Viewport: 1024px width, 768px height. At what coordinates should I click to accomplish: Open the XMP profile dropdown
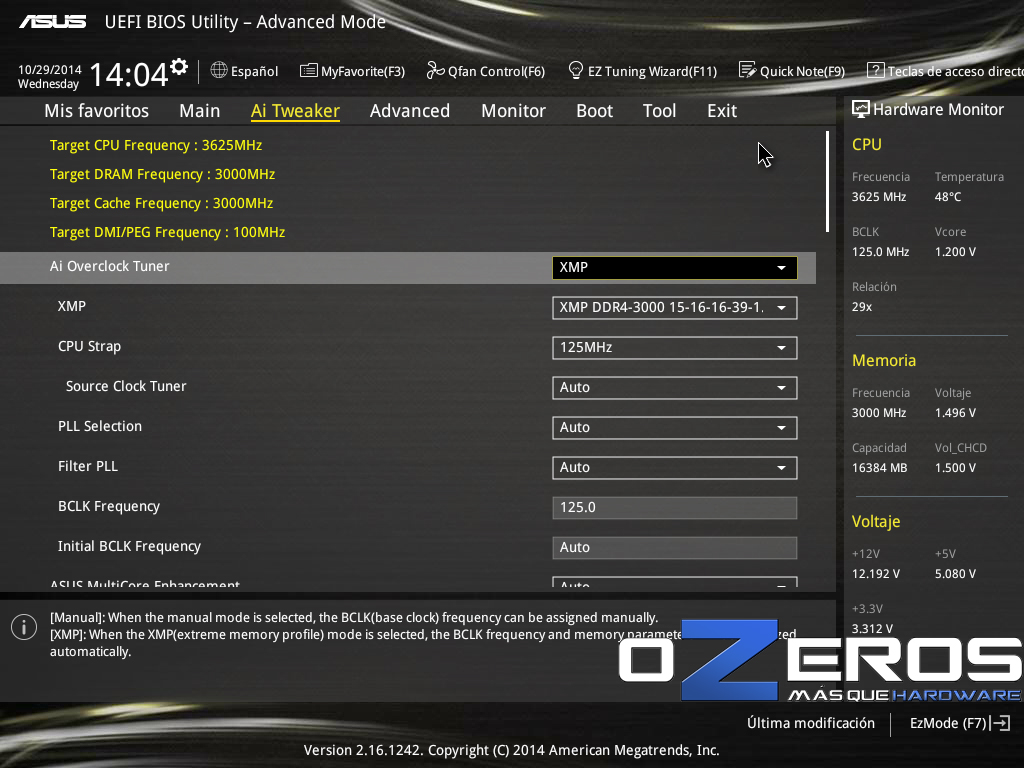[x=675, y=308]
